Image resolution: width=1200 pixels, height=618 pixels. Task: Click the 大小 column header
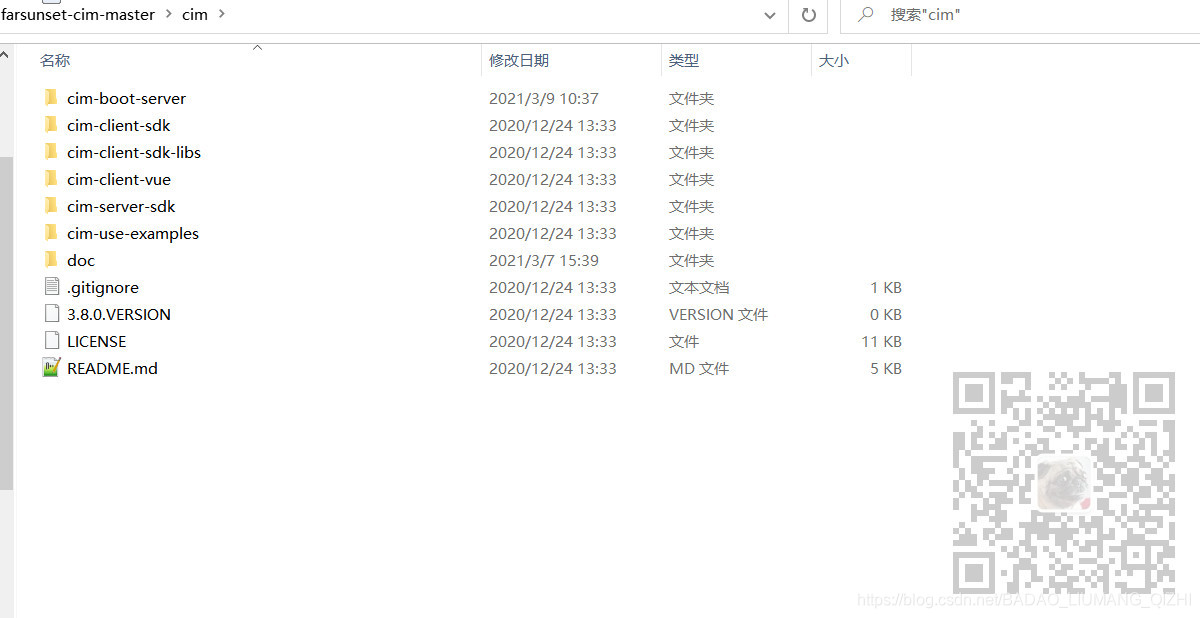(834, 60)
